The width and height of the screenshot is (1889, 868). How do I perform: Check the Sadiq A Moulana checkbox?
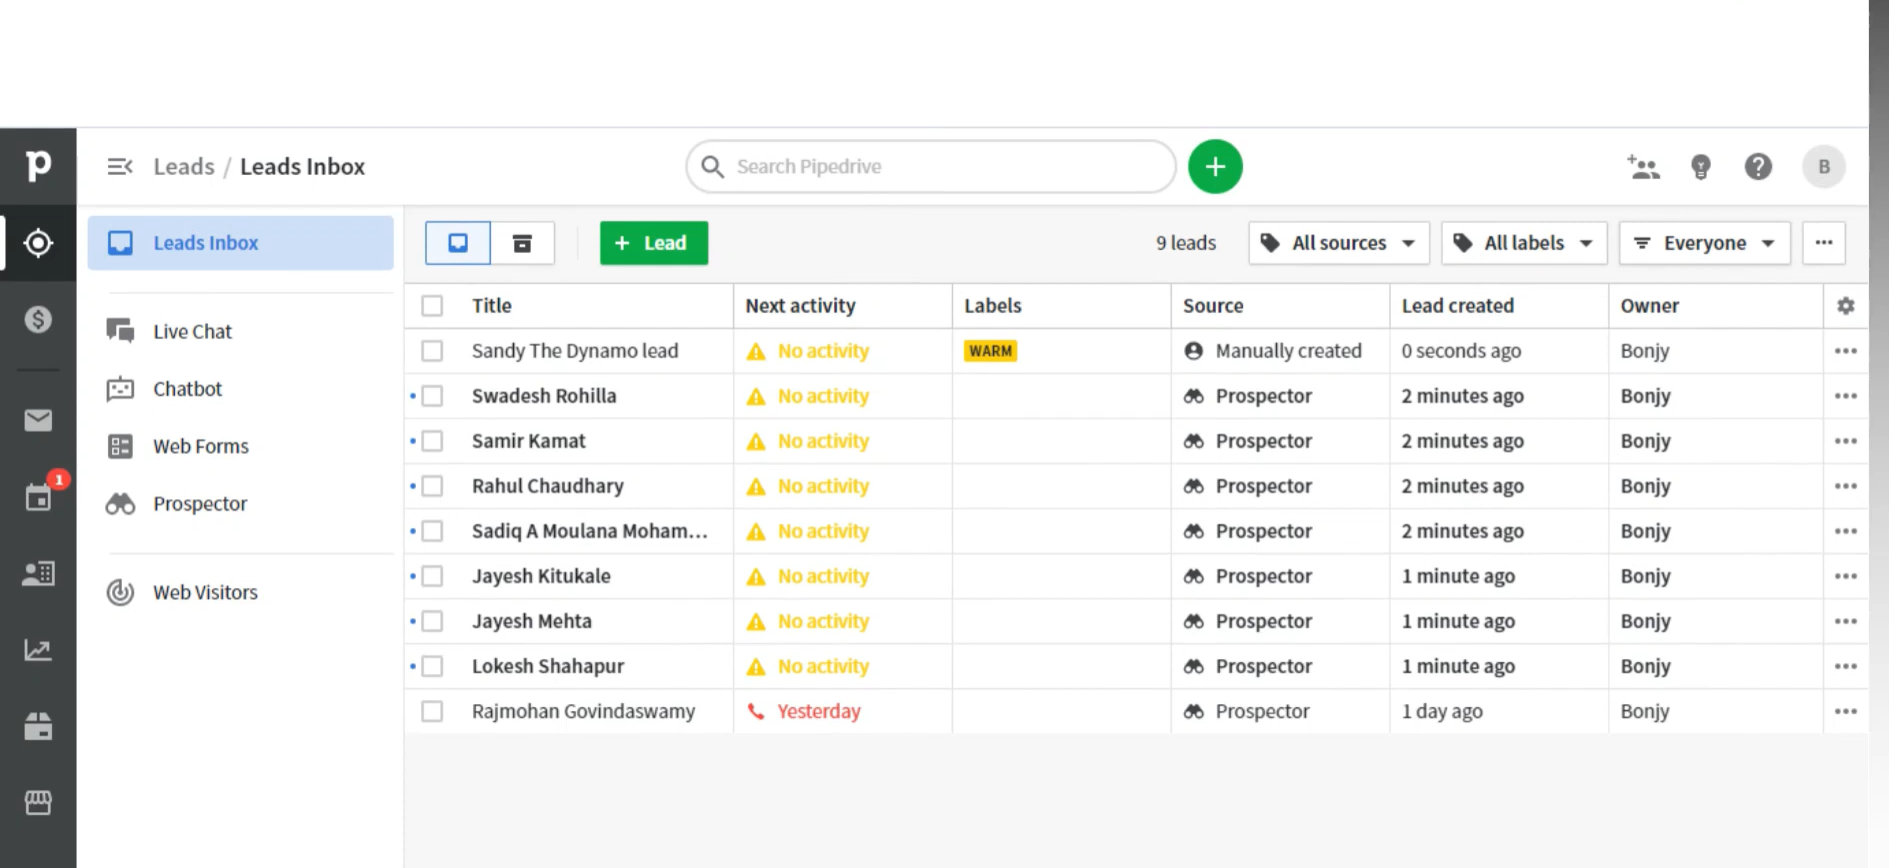pyautogui.click(x=432, y=531)
